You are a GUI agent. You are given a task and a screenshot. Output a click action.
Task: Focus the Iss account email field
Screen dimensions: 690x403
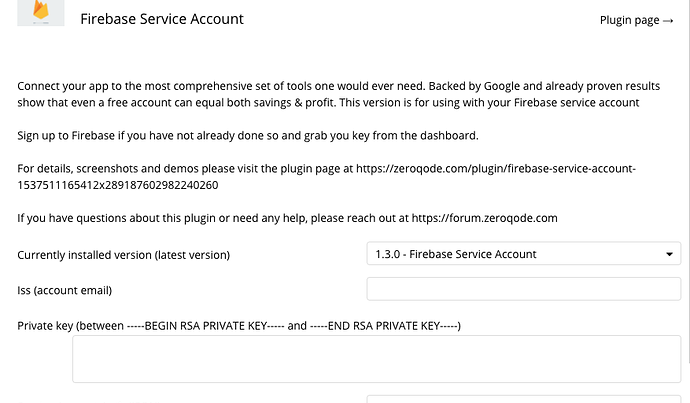click(x=524, y=289)
